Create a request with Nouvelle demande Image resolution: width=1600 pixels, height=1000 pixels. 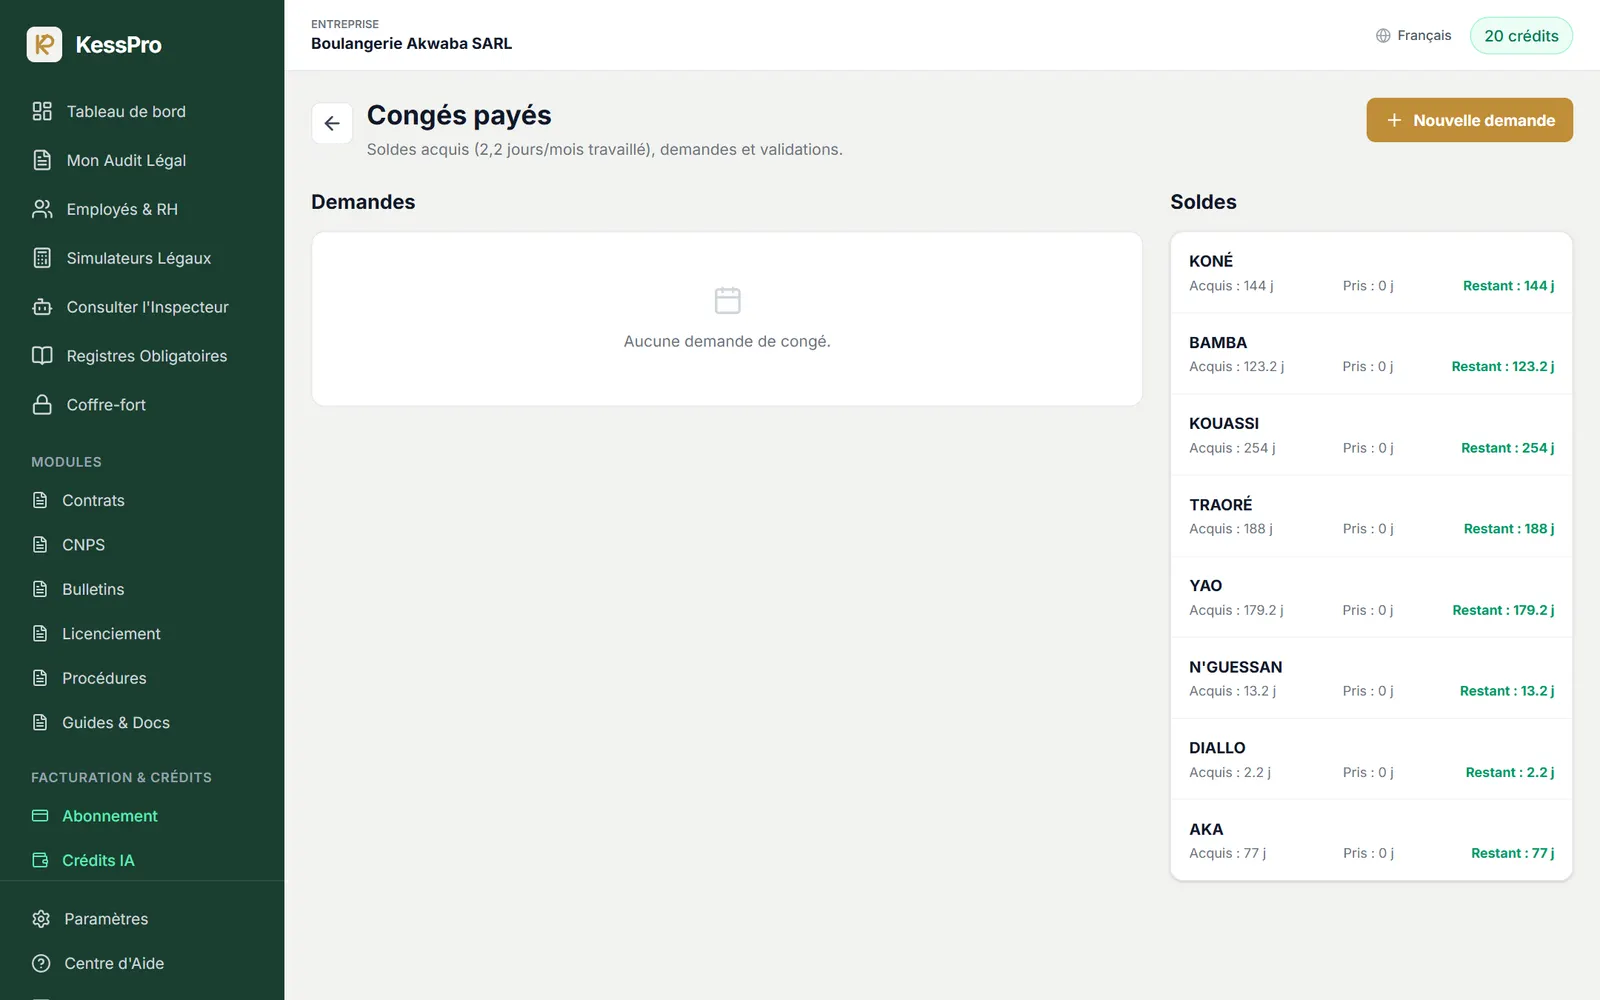pos(1469,120)
